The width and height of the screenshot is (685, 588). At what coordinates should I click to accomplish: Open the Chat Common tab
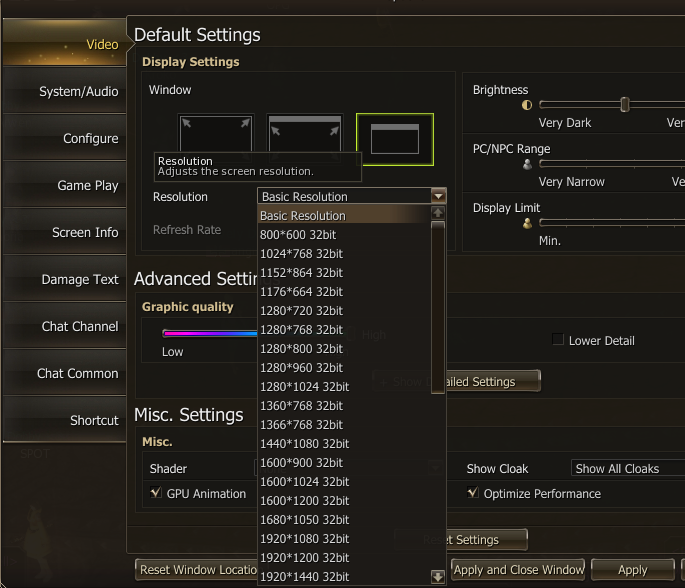click(x=65, y=373)
